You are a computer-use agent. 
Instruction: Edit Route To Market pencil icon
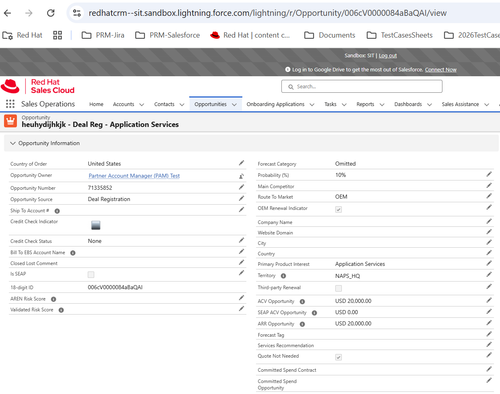coord(489,196)
